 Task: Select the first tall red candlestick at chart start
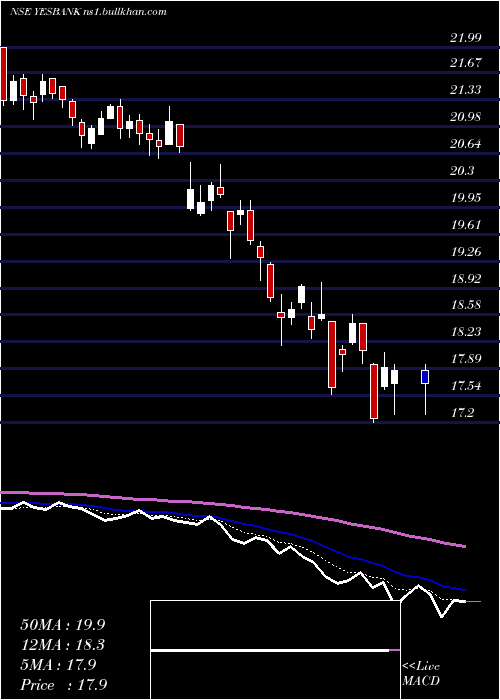coord(4,74)
